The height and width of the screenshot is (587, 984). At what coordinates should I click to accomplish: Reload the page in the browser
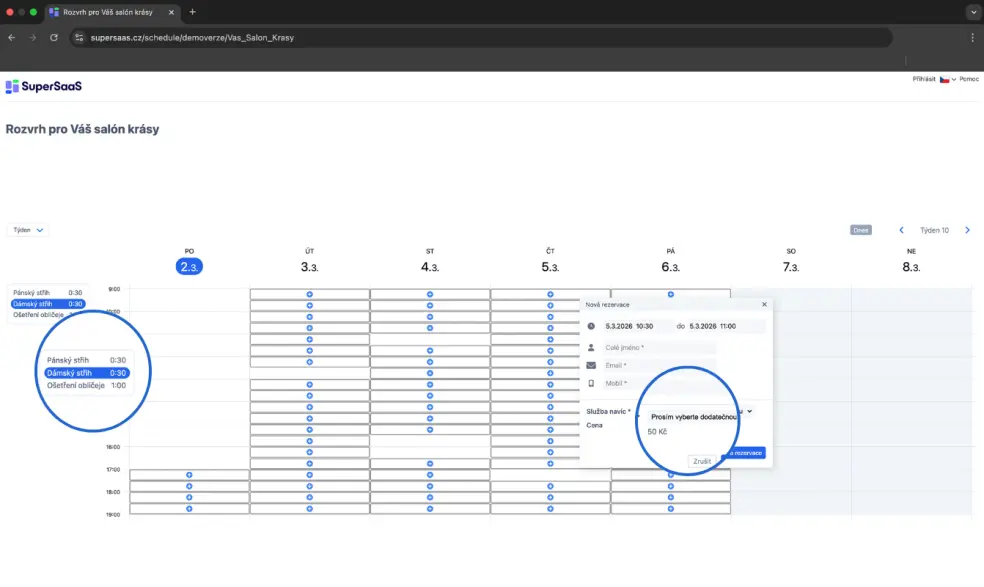click(x=53, y=37)
